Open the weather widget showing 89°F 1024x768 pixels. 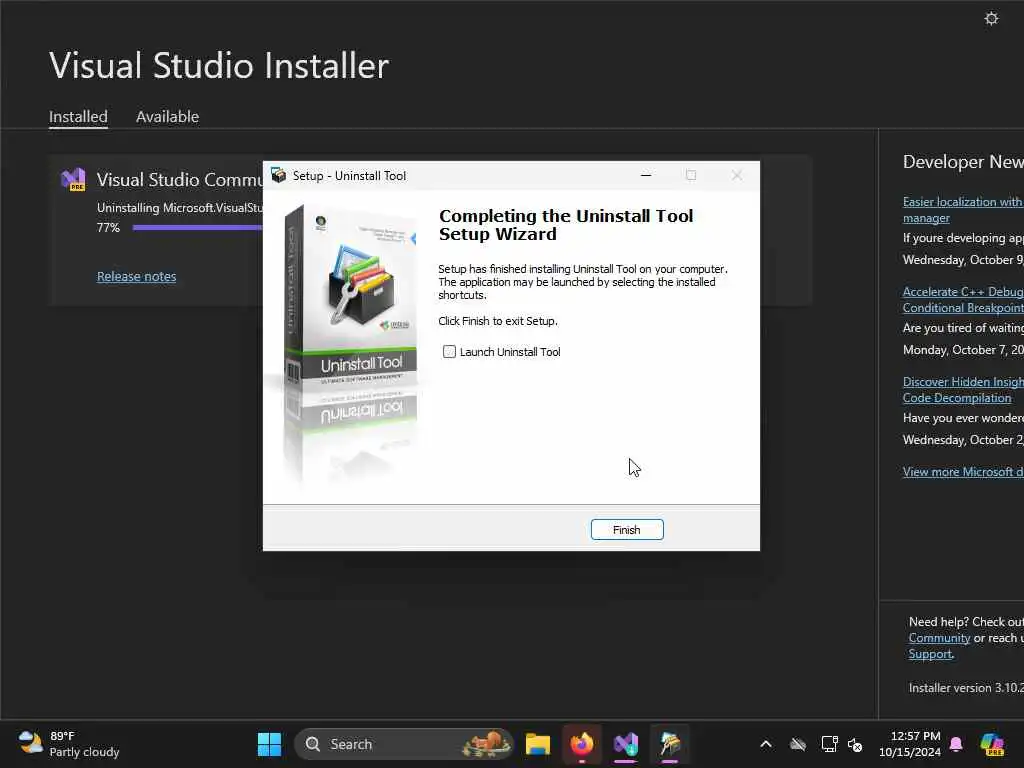coord(69,744)
